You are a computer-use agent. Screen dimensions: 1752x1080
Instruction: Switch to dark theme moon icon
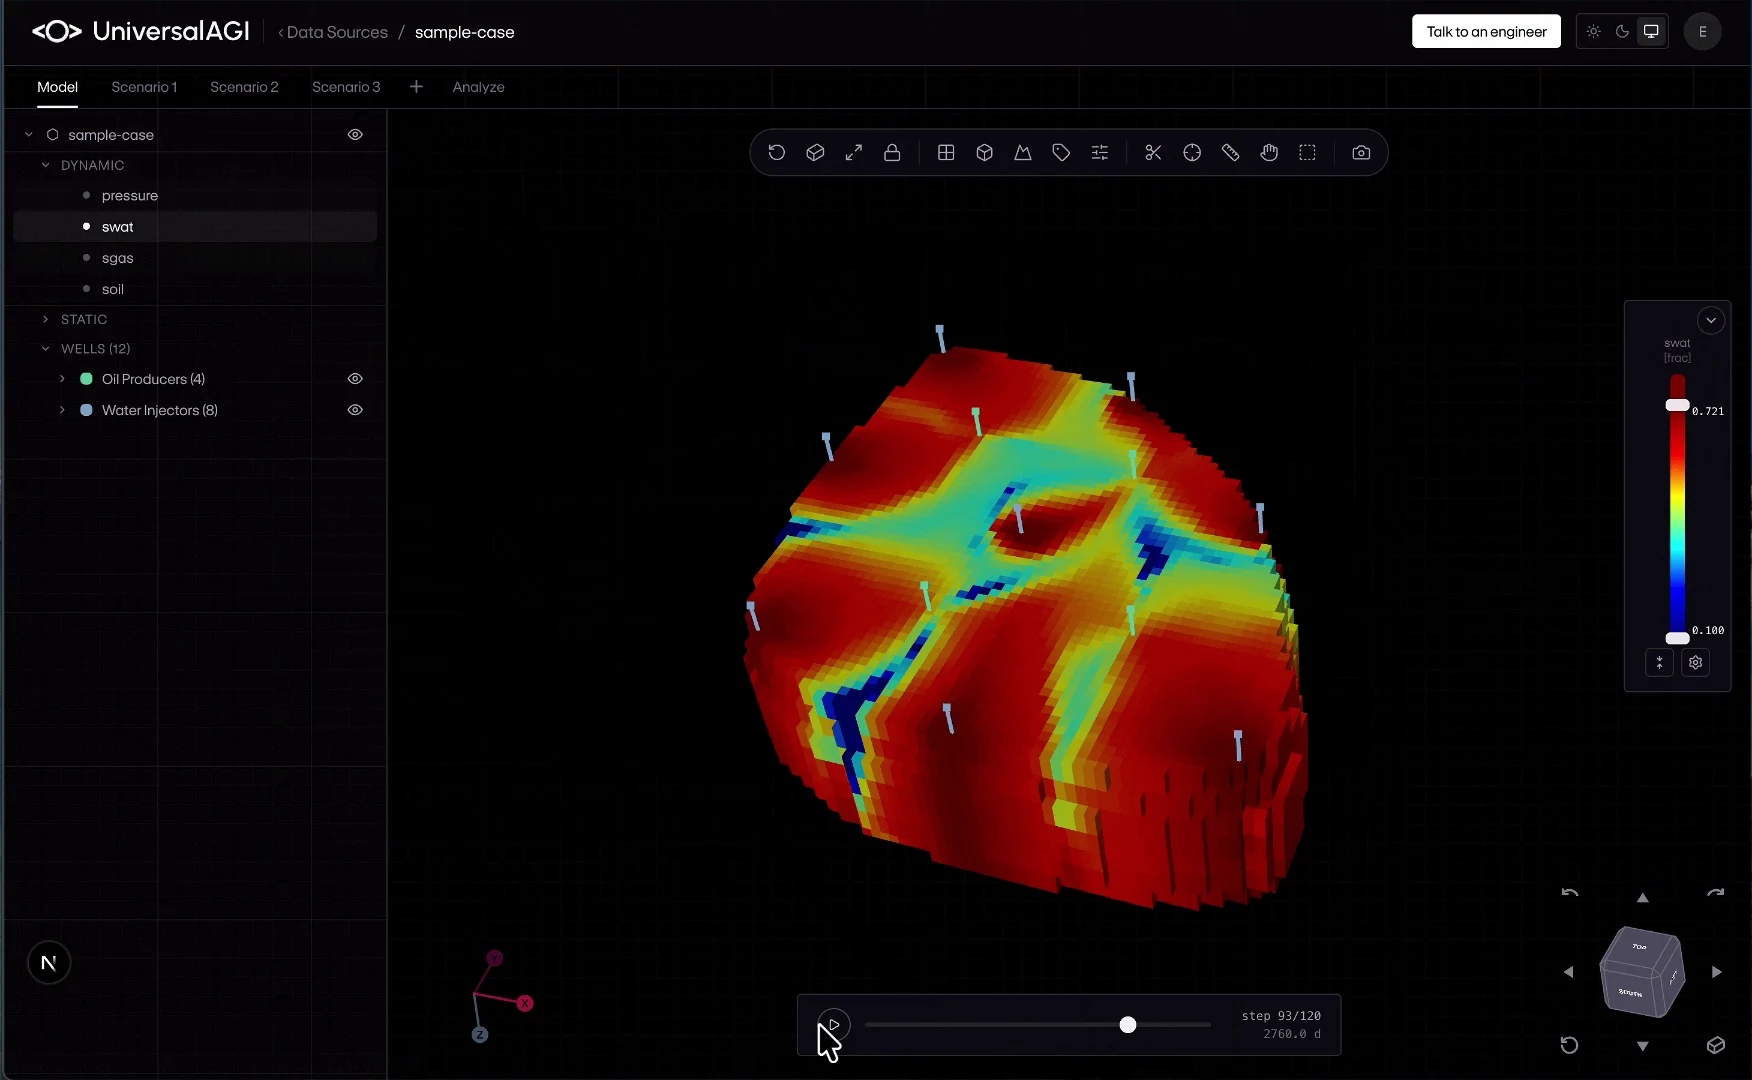coord(1622,32)
